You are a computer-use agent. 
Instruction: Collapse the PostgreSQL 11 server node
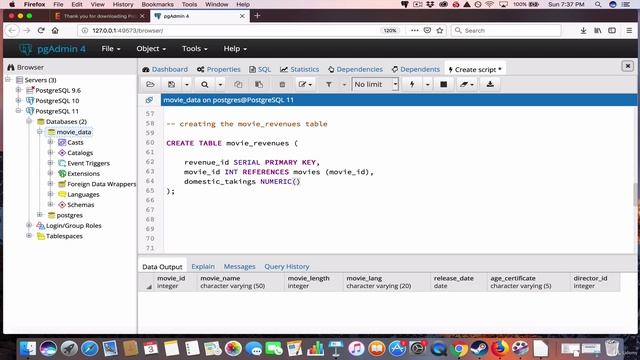(18, 111)
